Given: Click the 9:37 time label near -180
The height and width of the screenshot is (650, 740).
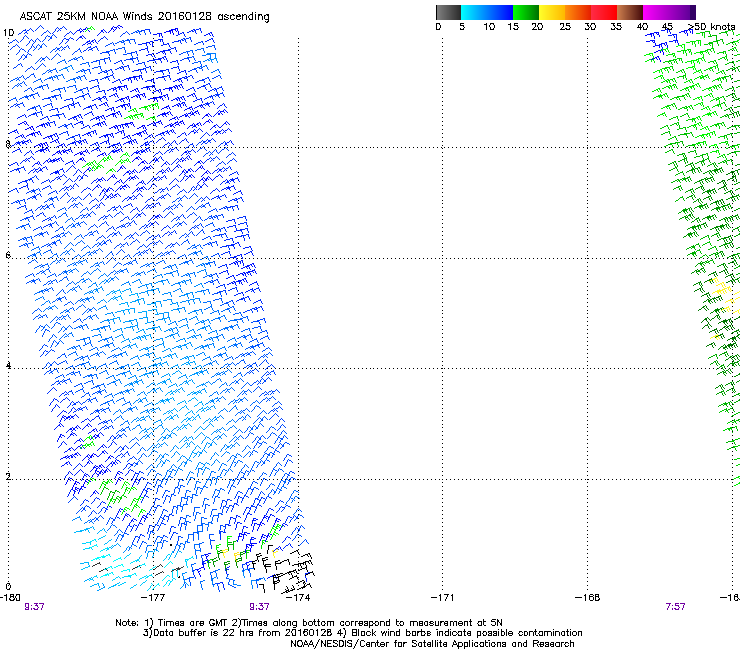Looking at the screenshot, I should pyautogui.click(x=34, y=607).
